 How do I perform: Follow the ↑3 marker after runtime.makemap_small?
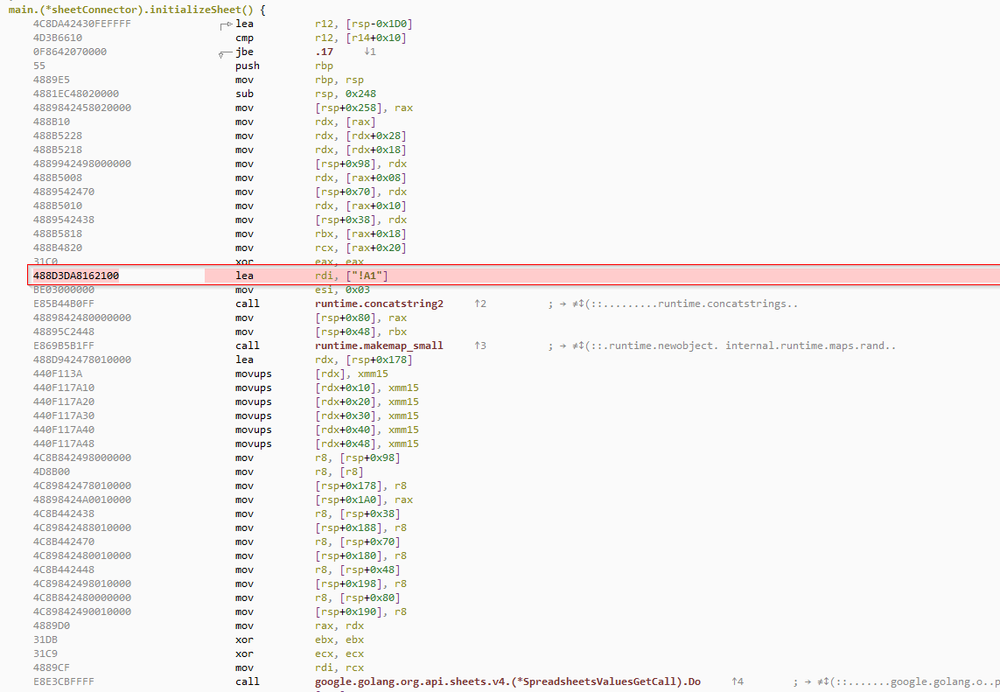[480, 346]
